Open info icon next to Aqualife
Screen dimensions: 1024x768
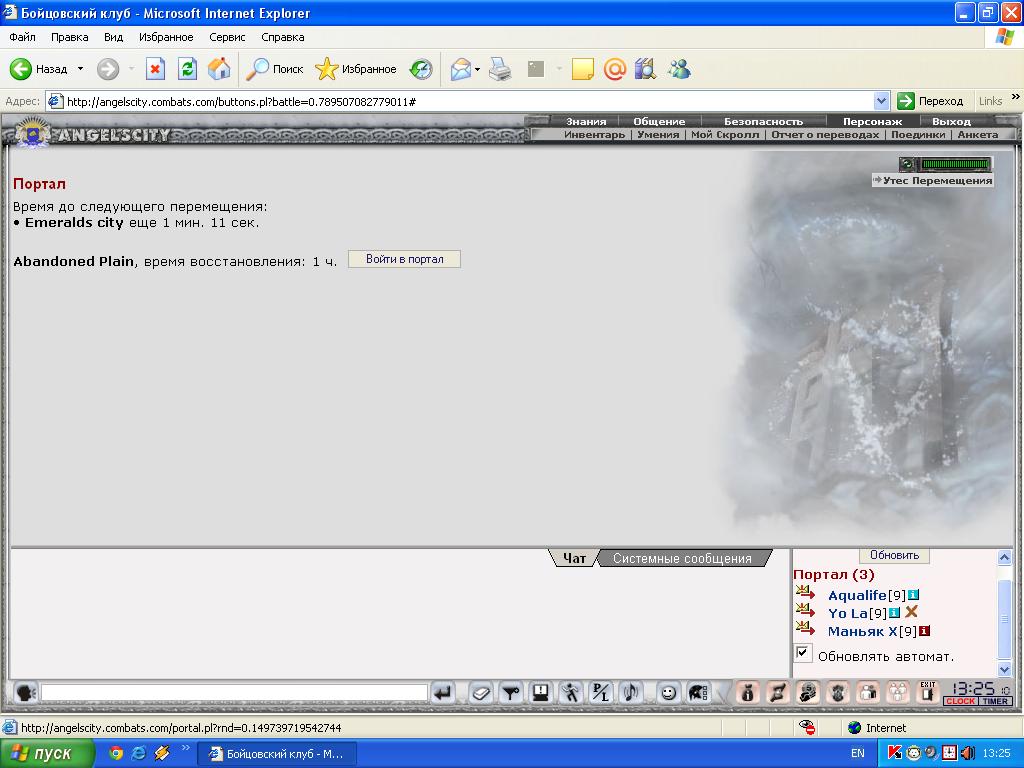(x=913, y=595)
